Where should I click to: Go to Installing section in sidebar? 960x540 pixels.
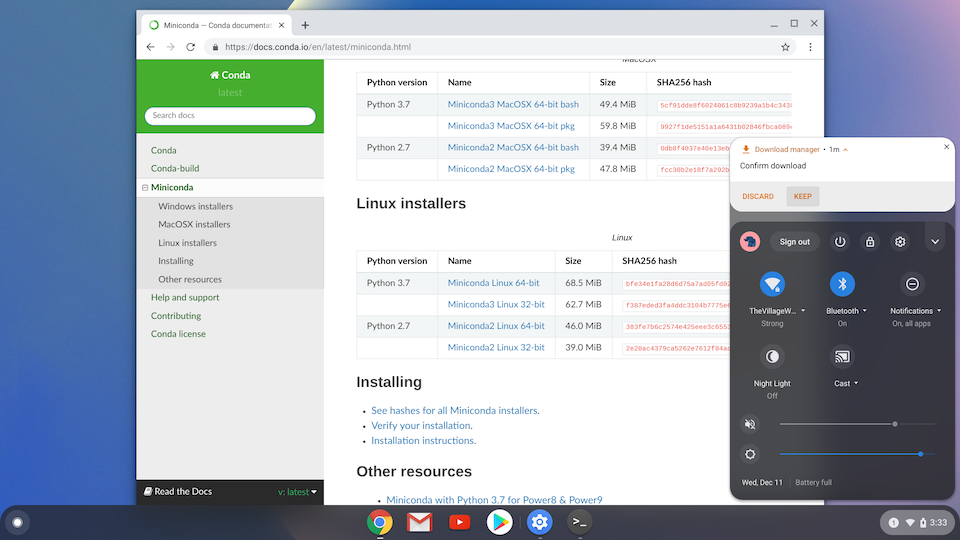[x=176, y=261]
